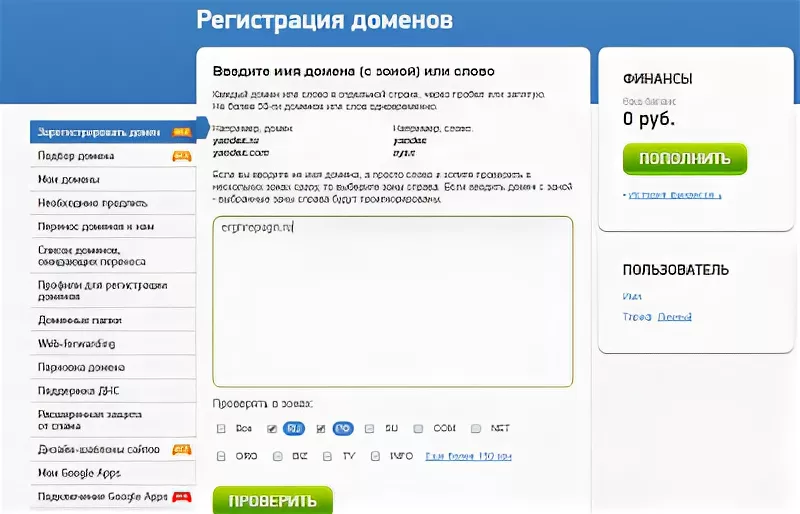The image size is (800, 514).
Task: Open the Подбор домена menu item
Action: coord(113,156)
